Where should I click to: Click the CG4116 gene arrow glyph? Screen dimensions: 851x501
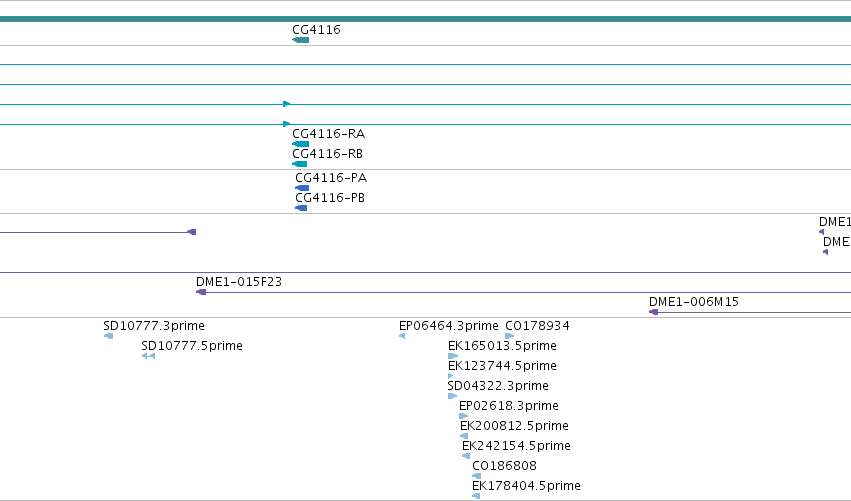tap(300, 40)
